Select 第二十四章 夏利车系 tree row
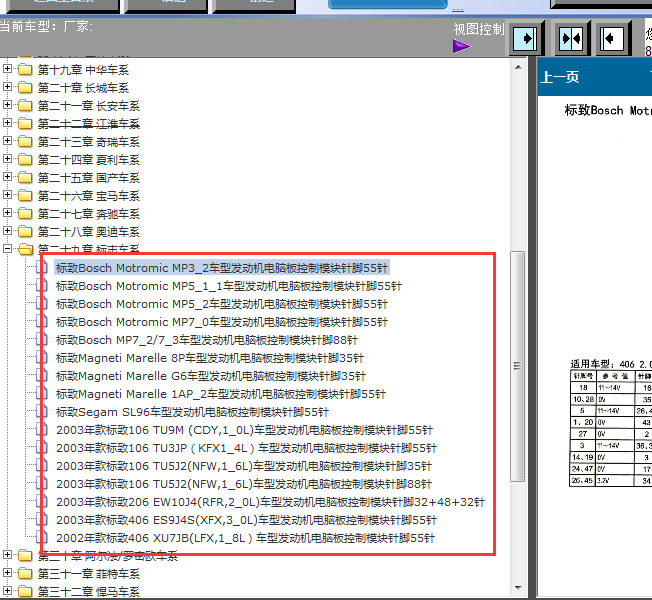Image resolution: width=652 pixels, height=600 pixels. click(89, 160)
